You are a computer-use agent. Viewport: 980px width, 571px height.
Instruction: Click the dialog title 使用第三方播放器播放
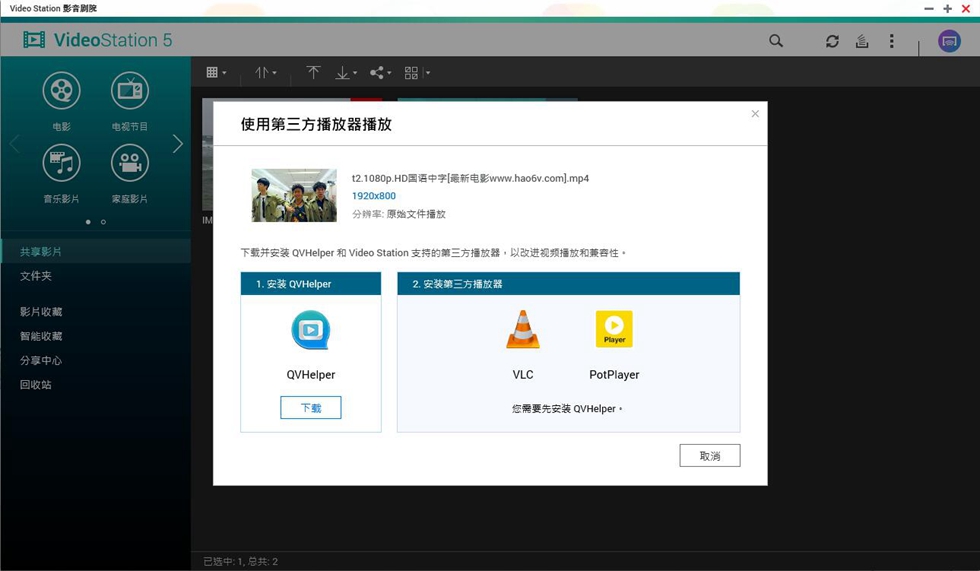coord(316,124)
